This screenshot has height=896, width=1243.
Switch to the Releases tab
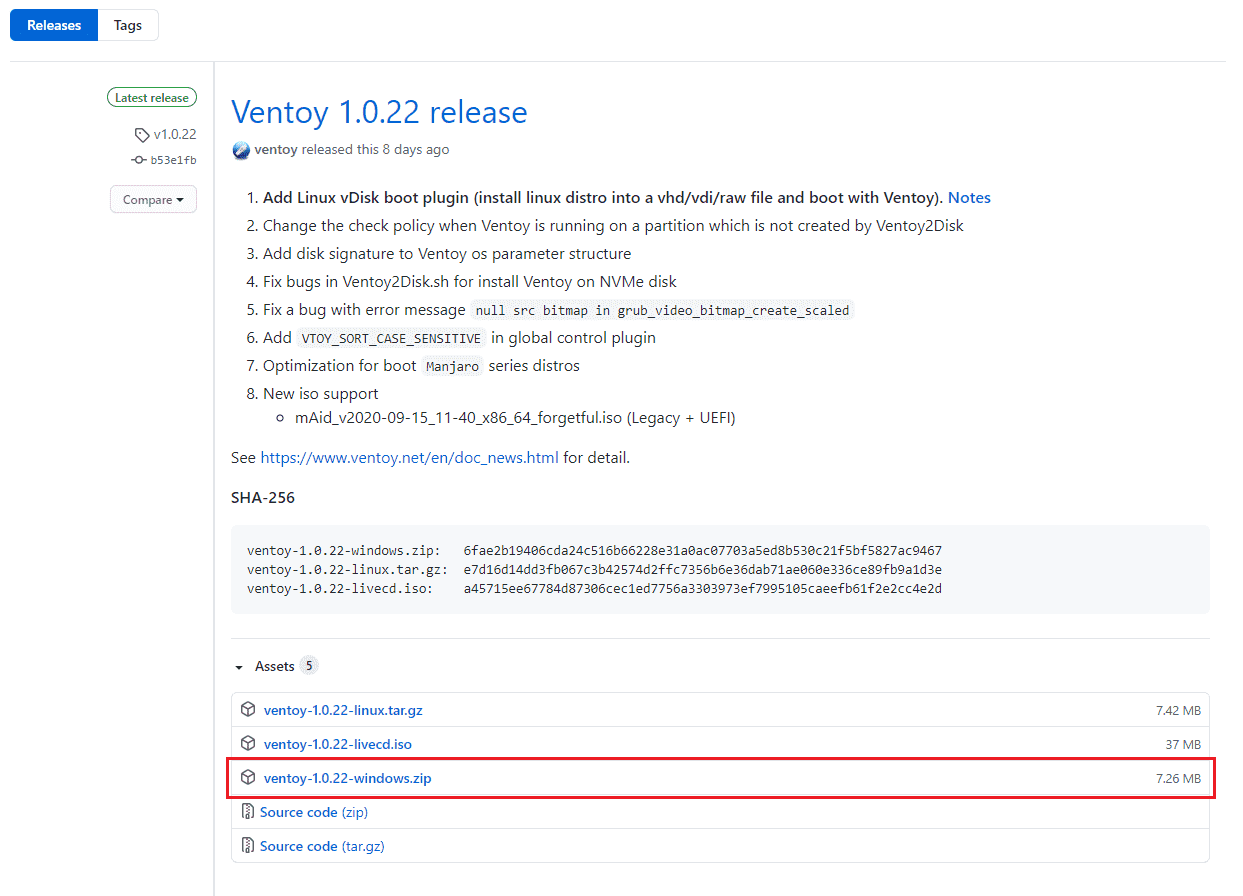[x=54, y=25]
